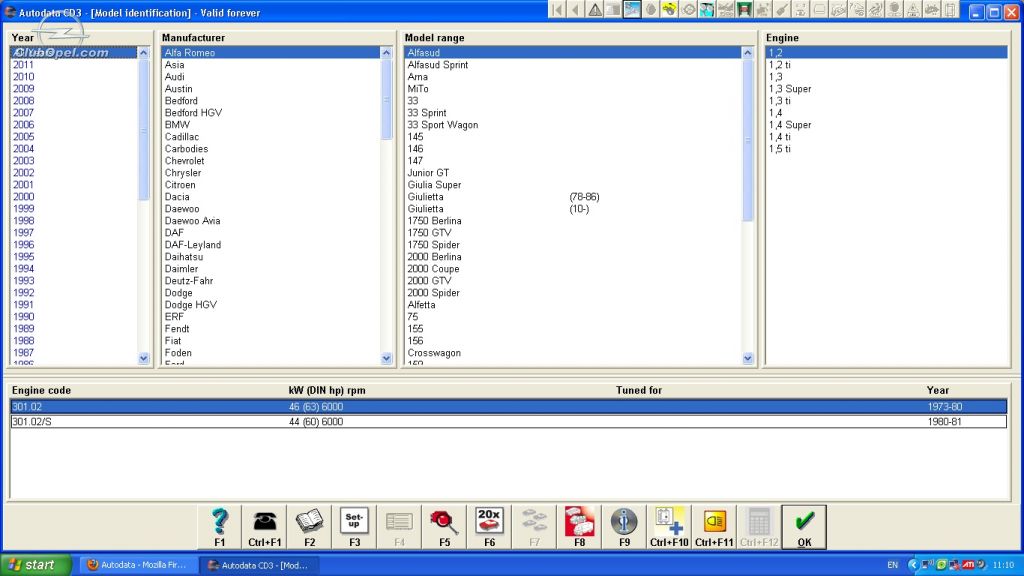Switch to Autodata - Mozilla Firefox taskbar item
The height and width of the screenshot is (576, 1024).
pos(138,565)
